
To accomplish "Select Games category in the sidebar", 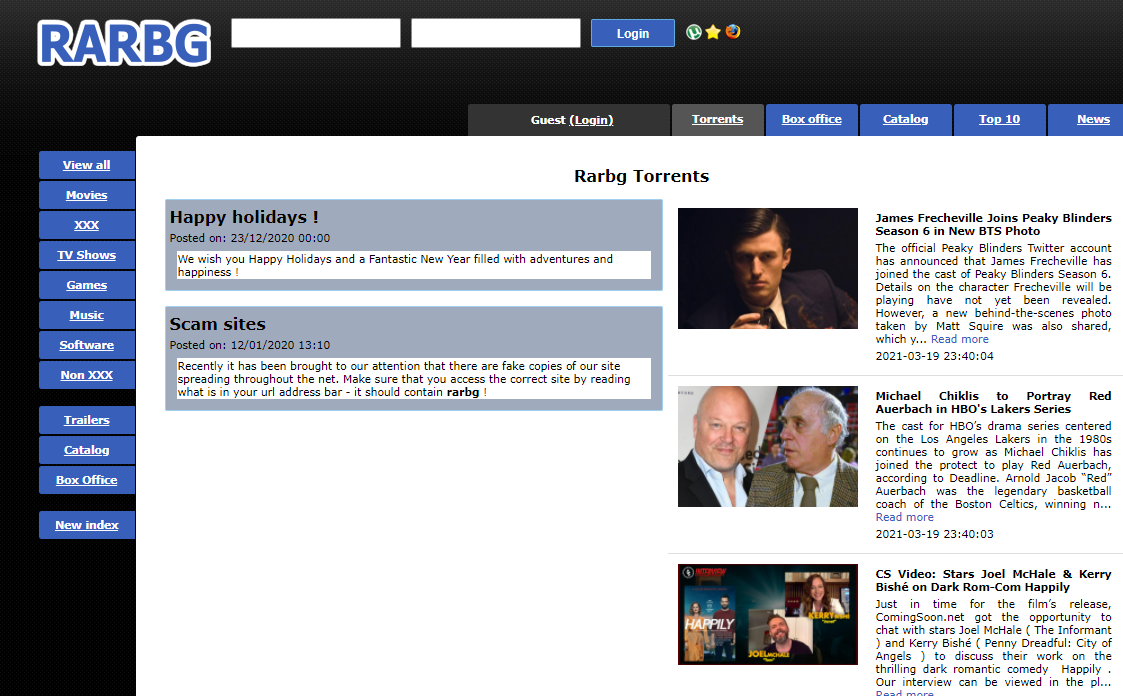I will pyautogui.click(x=87, y=285).
